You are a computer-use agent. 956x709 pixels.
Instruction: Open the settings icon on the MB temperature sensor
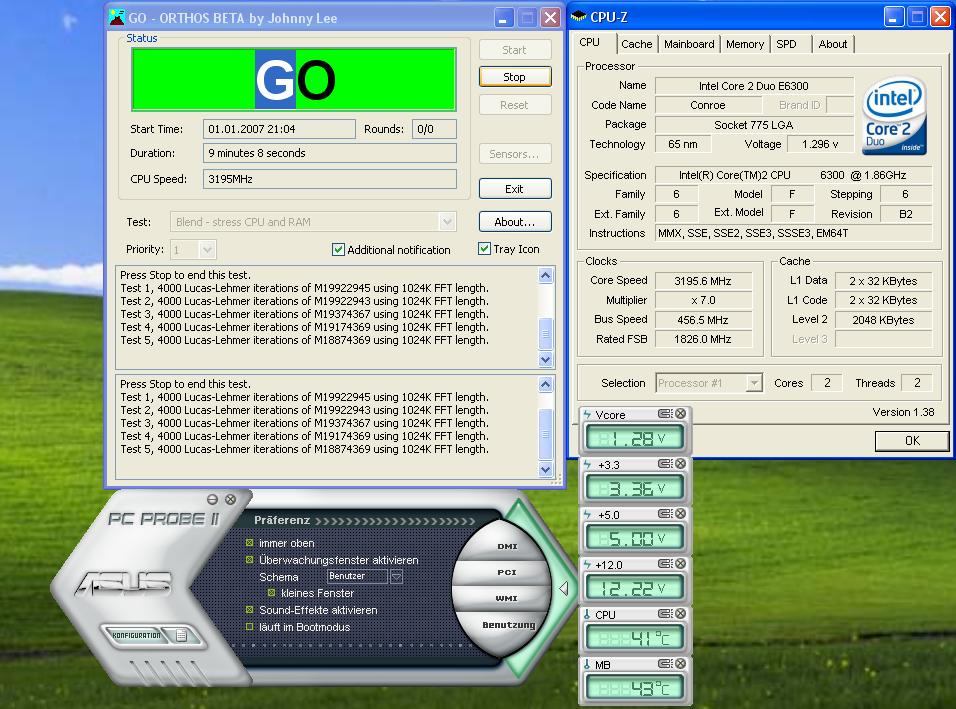pyautogui.click(x=665, y=664)
